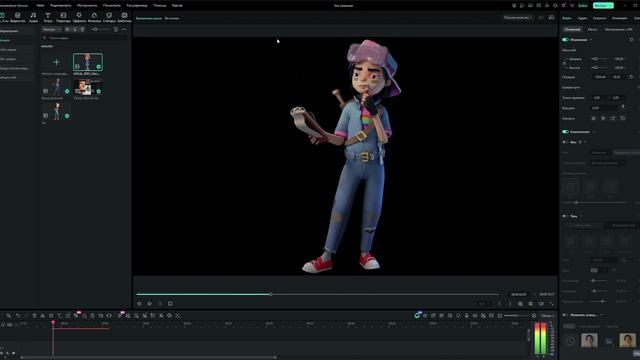Viewport: 640px width, 360px height.
Task: Toggle the Shadow section checkbox
Action: click(565, 216)
